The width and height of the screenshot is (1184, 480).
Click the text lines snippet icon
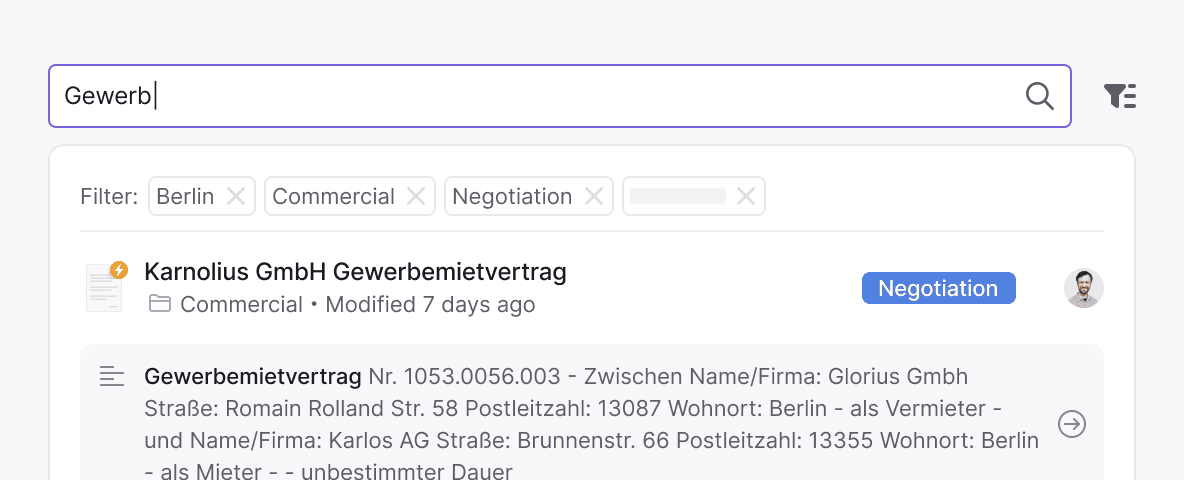[112, 377]
